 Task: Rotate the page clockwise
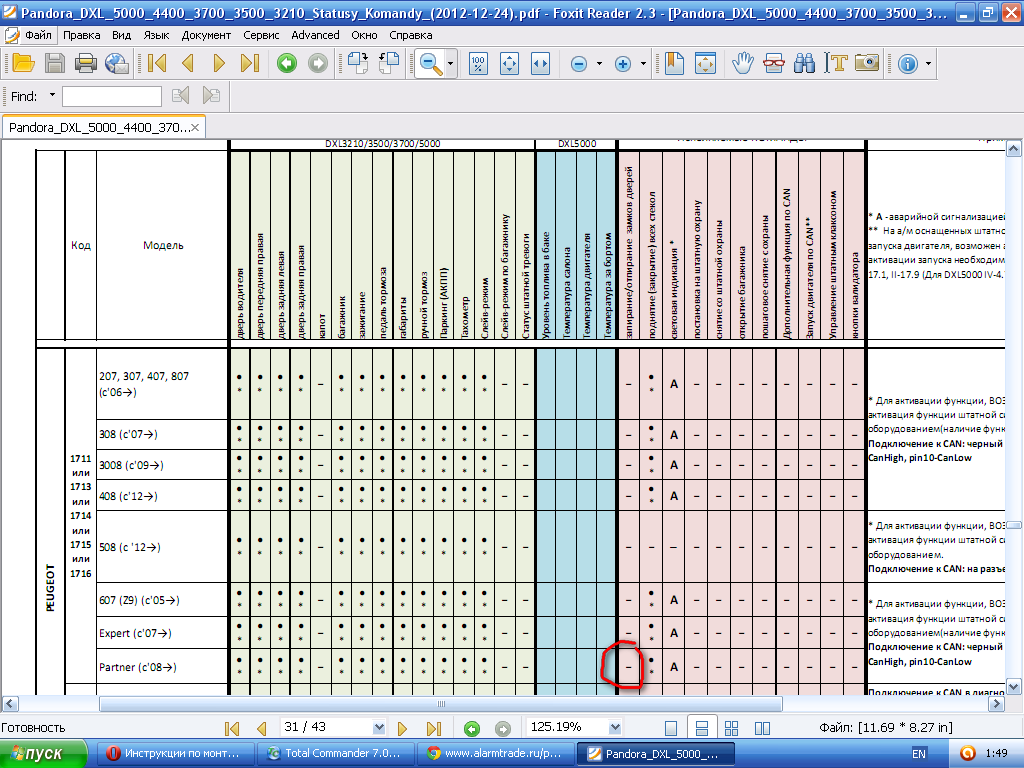point(358,63)
